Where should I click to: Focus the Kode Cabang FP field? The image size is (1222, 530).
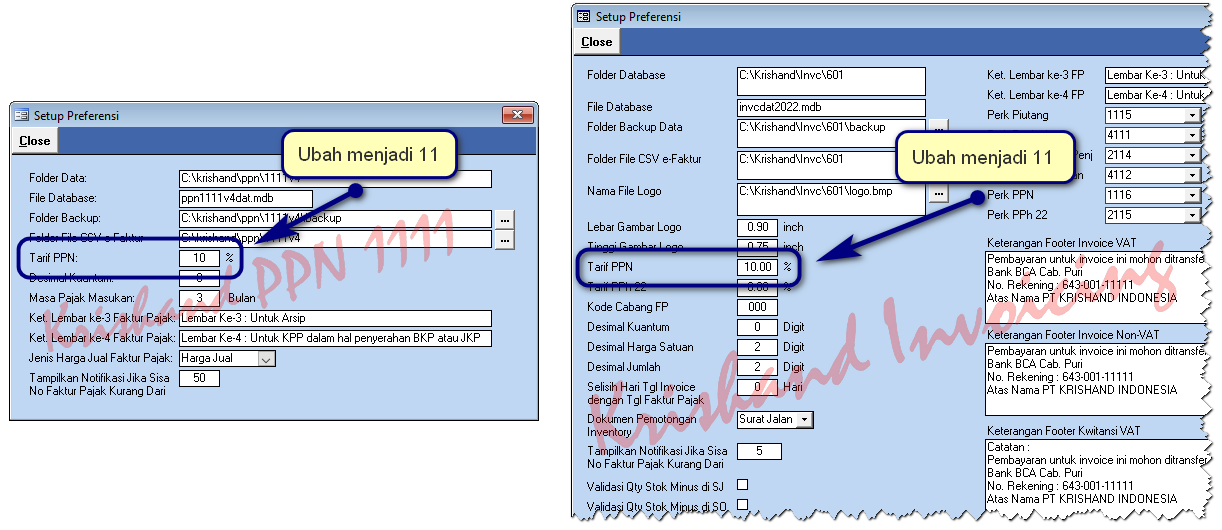click(757, 307)
